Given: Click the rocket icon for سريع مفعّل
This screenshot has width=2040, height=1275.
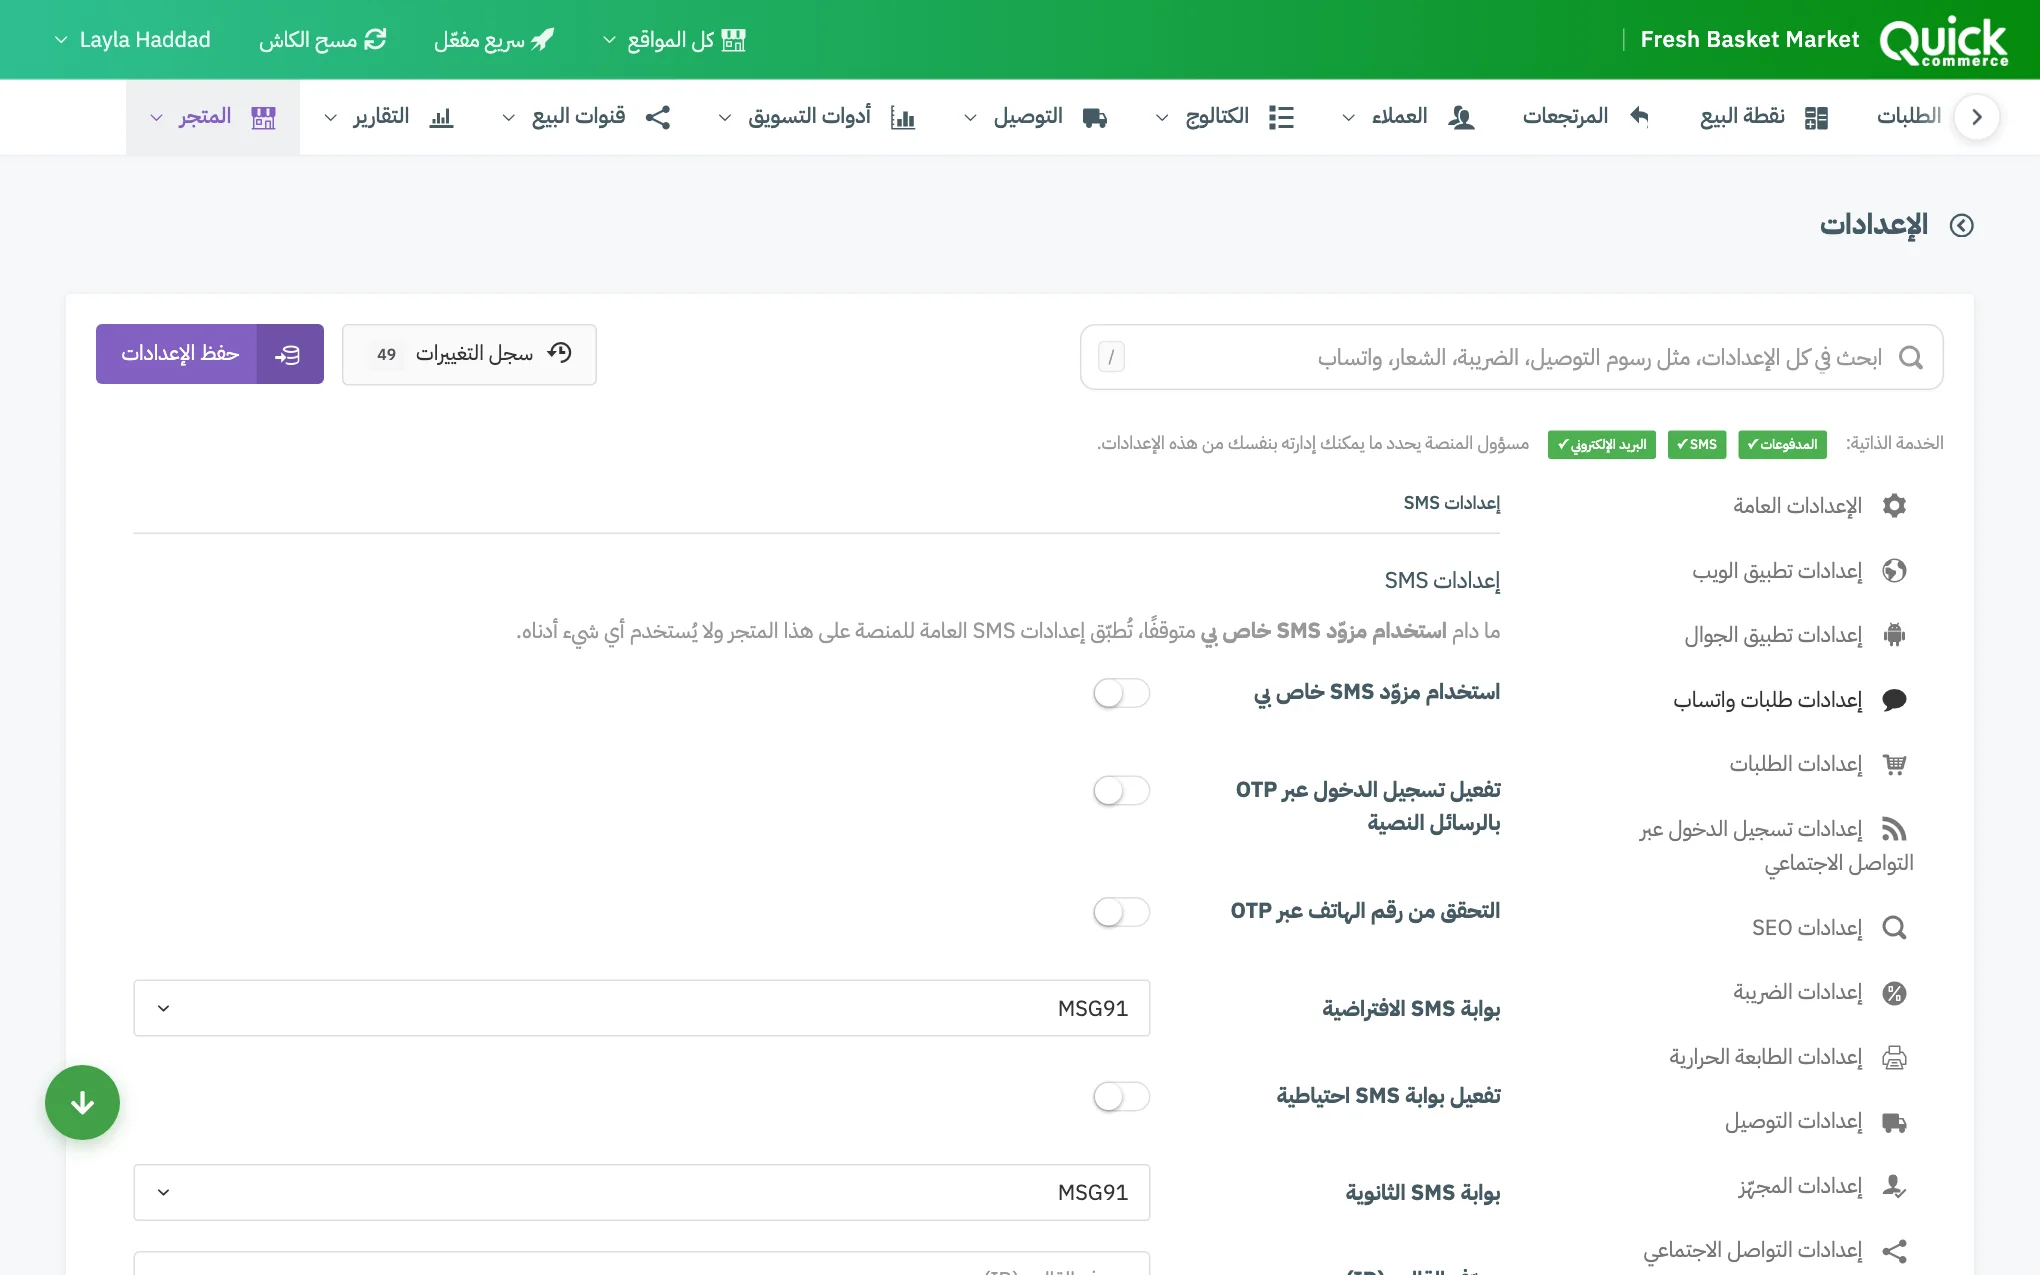Looking at the screenshot, I should click(x=542, y=40).
